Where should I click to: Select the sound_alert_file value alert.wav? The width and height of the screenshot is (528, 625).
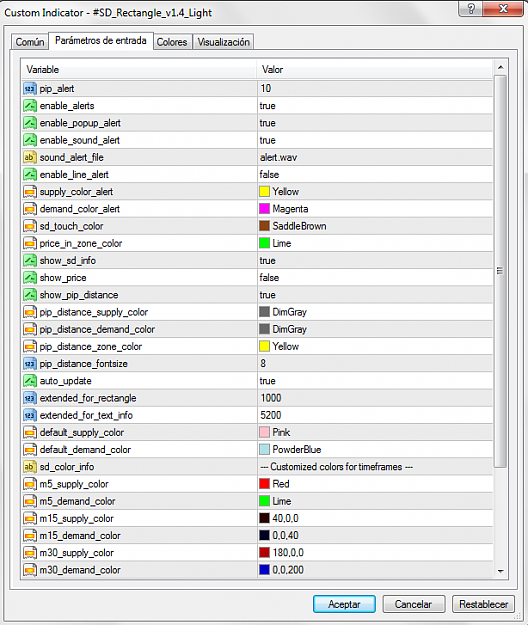(x=279, y=157)
